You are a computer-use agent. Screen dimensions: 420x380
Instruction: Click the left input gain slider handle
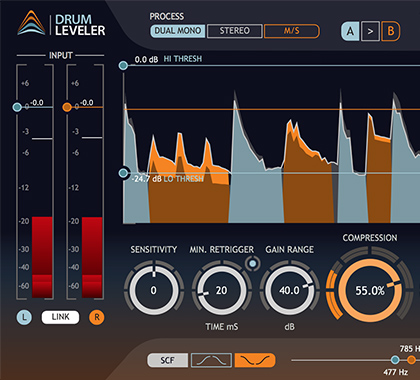(x=17, y=107)
